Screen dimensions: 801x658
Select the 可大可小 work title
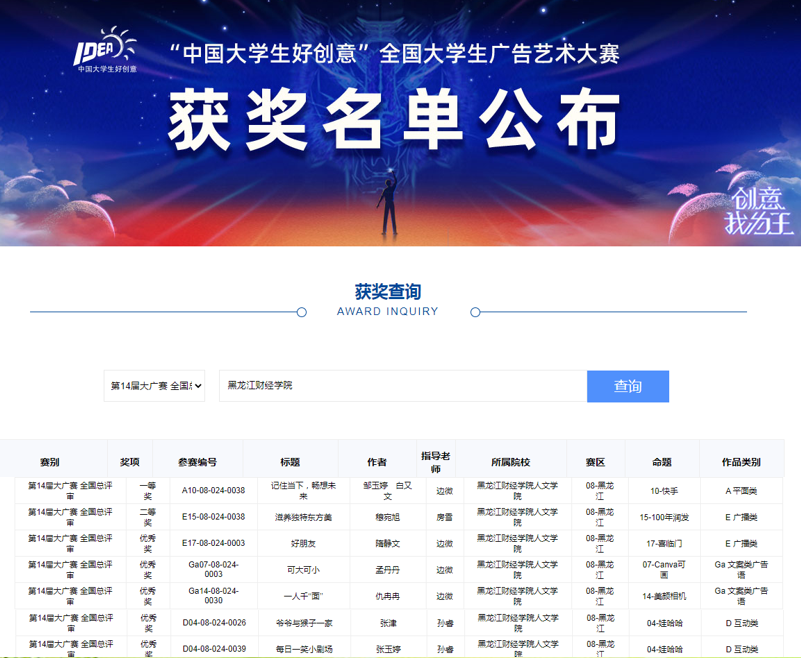[x=304, y=569]
